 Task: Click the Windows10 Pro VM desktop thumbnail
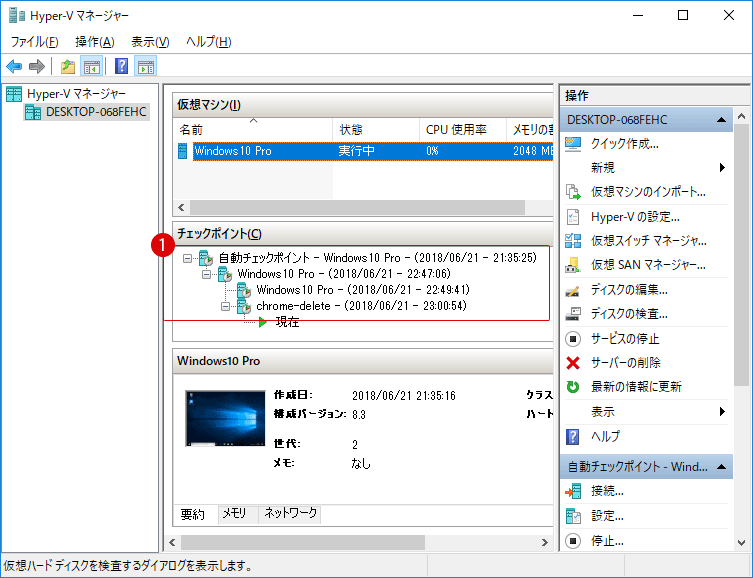tap(225, 419)
